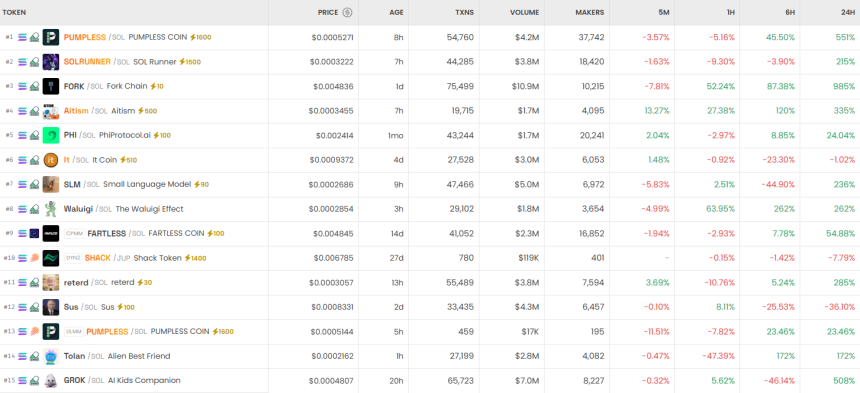Viewport: 860px width, 393px height.
Task: Open the SOLRUNNER /SOL pair
Action: point(97,62)
